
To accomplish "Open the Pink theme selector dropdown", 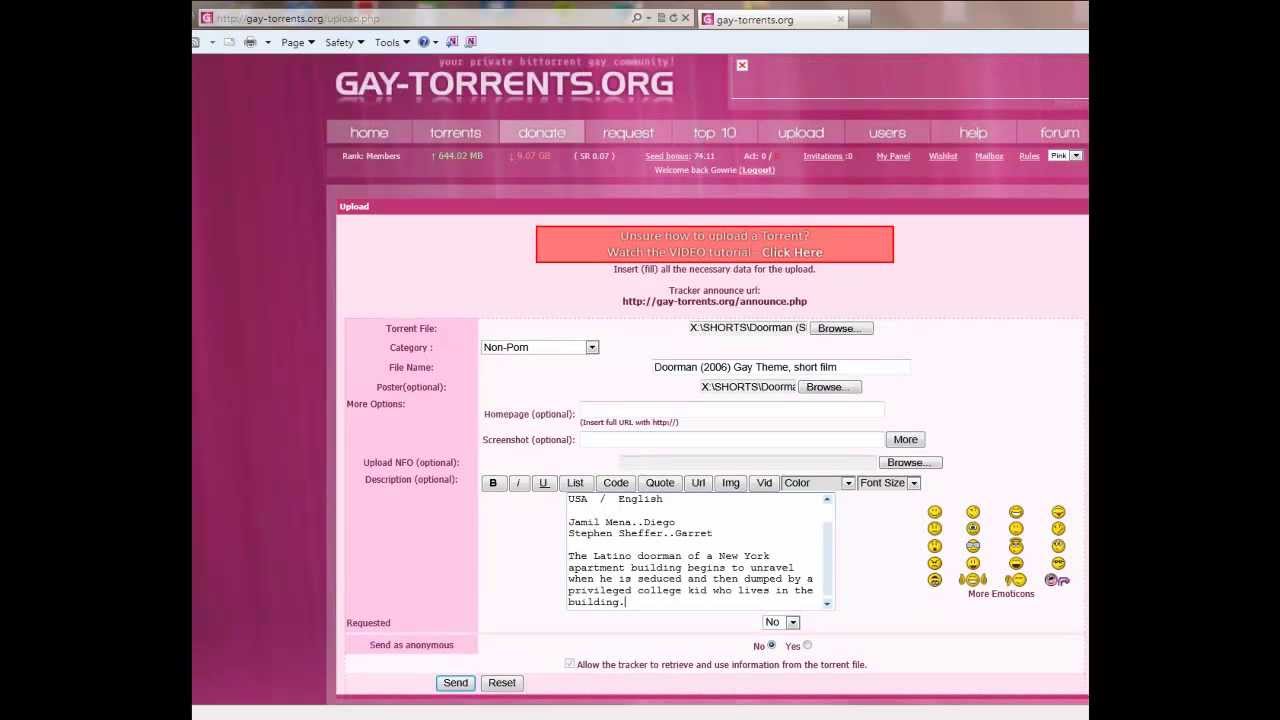I will tap(1065, 155).
